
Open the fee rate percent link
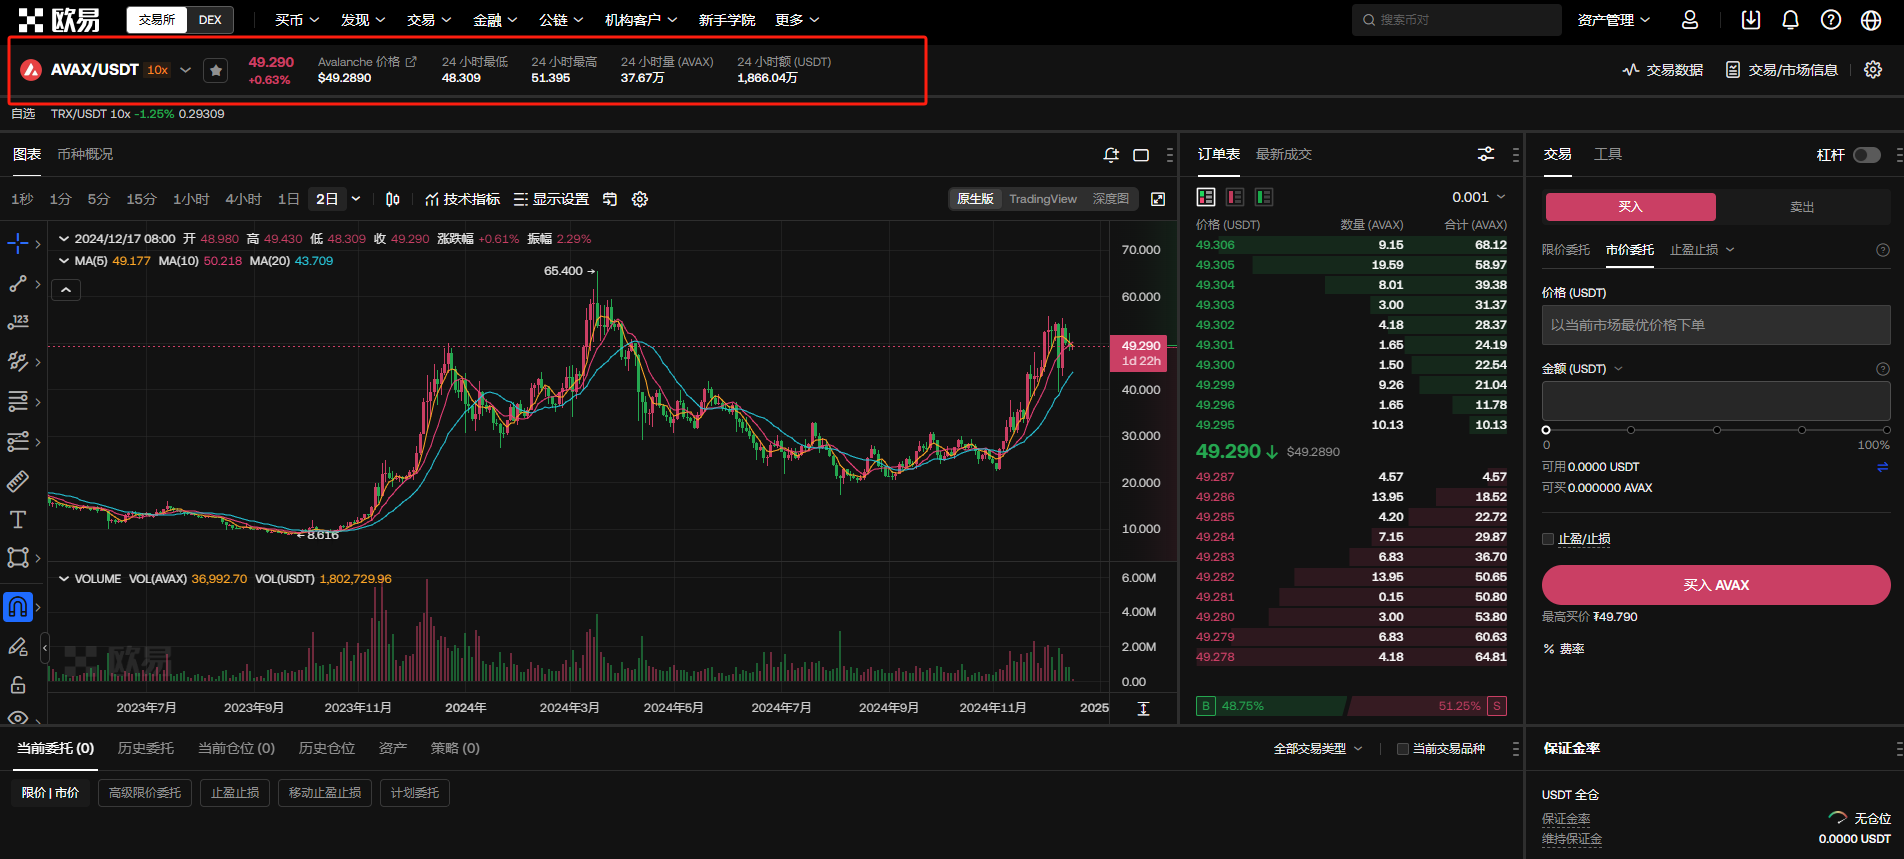(x=1564, y=649)
